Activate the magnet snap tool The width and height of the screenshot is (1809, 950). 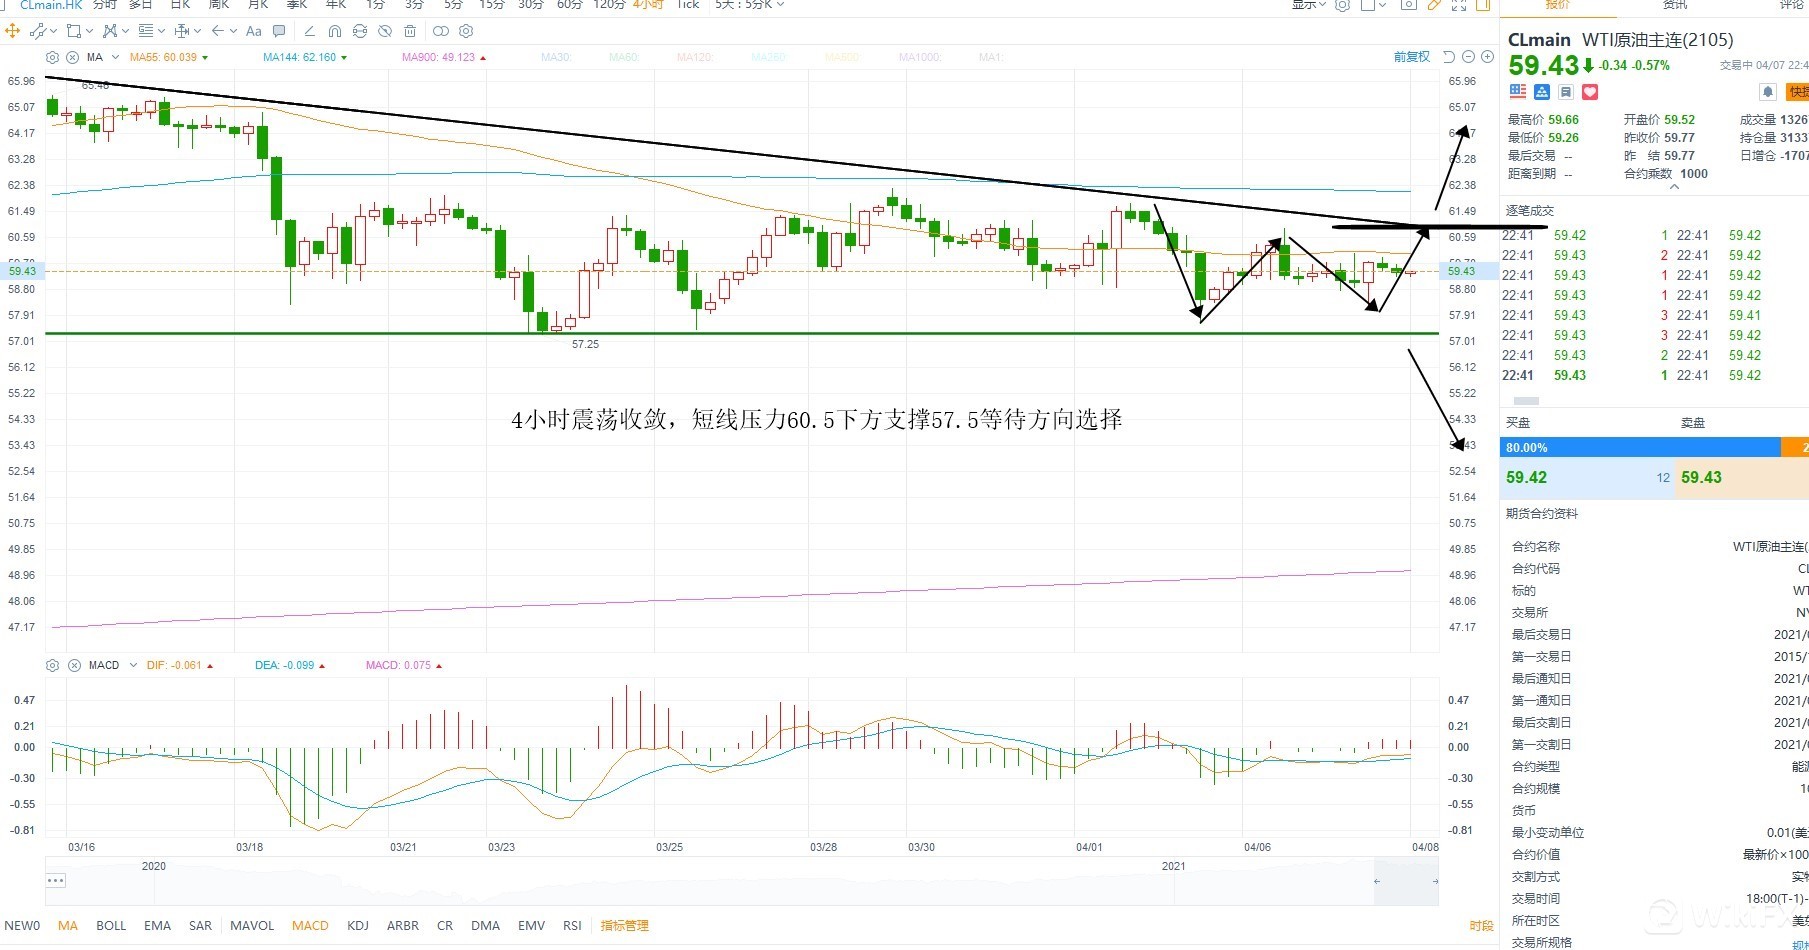pos(334,31)
